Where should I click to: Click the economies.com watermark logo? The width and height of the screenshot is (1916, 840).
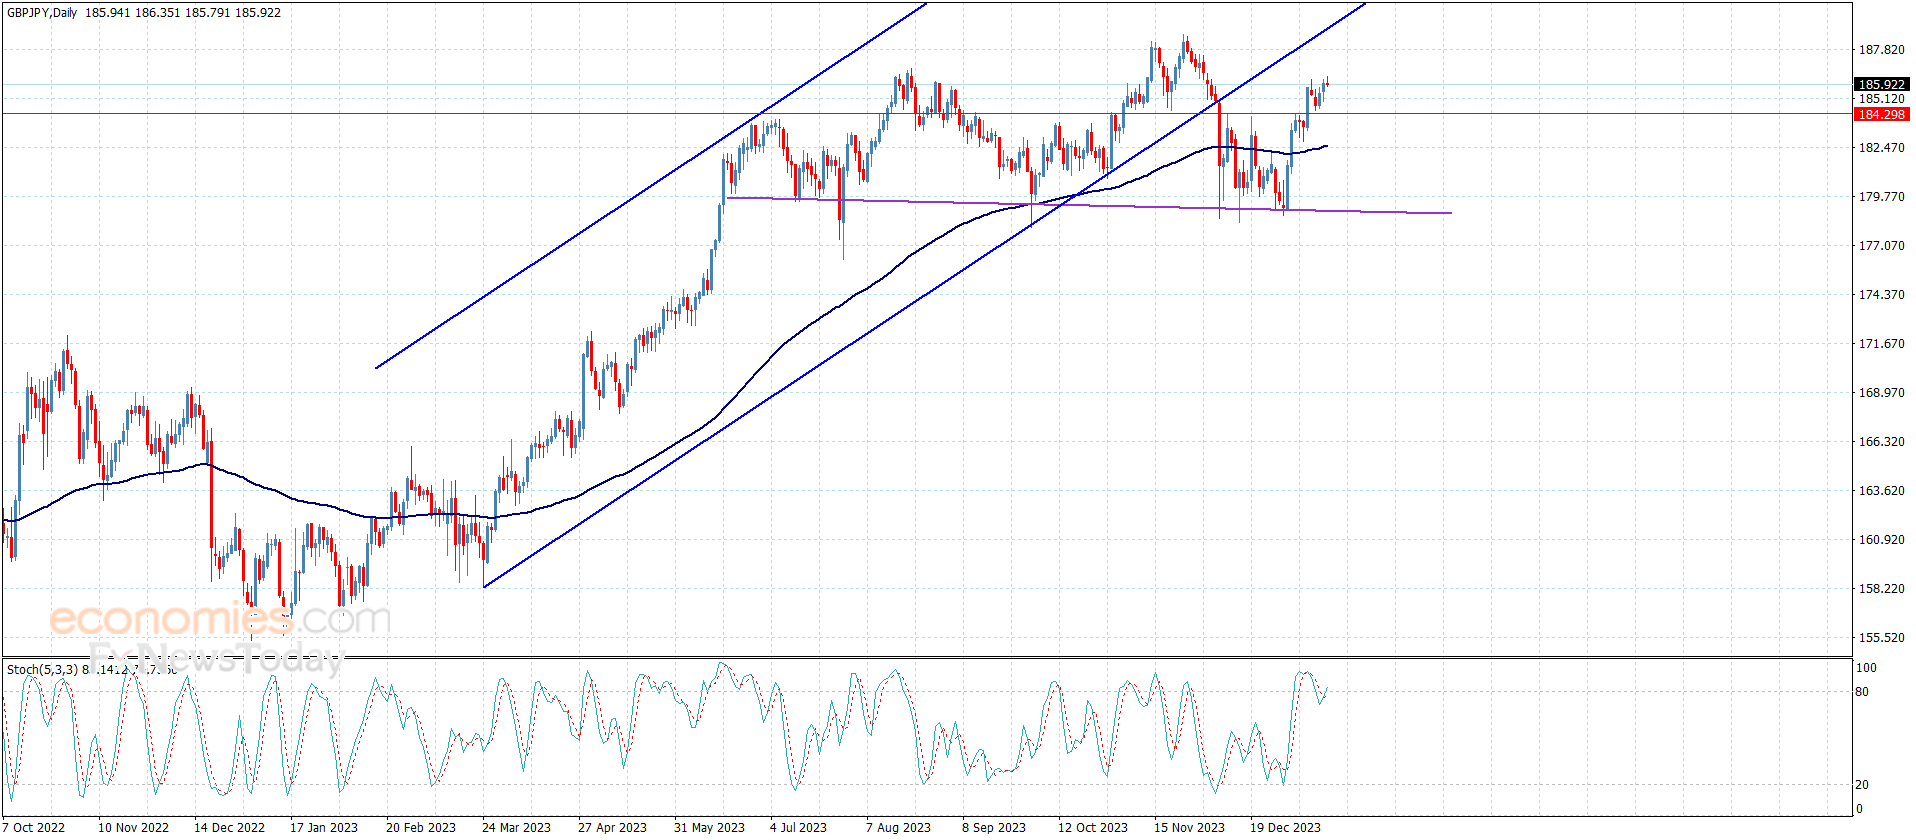(220, 619)
